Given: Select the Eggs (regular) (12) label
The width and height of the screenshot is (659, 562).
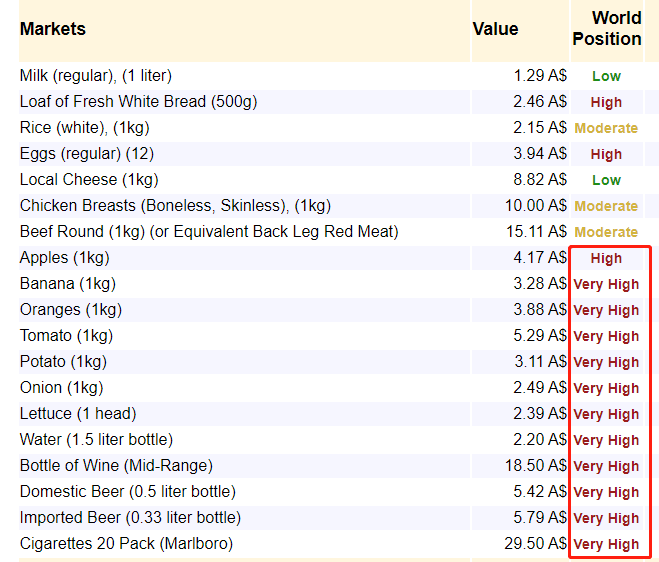Looking at the screenshot, I should [x=87, y=154].
